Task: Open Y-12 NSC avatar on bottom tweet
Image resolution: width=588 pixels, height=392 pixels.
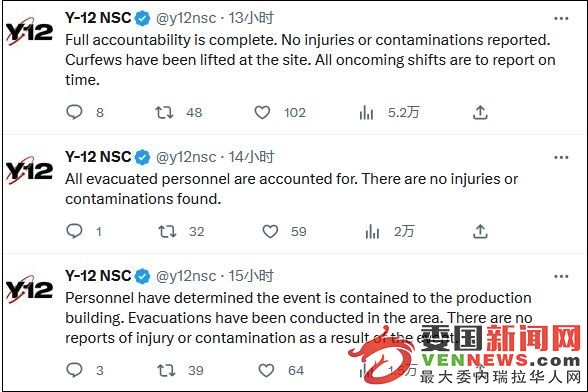Action: point(30,290)
